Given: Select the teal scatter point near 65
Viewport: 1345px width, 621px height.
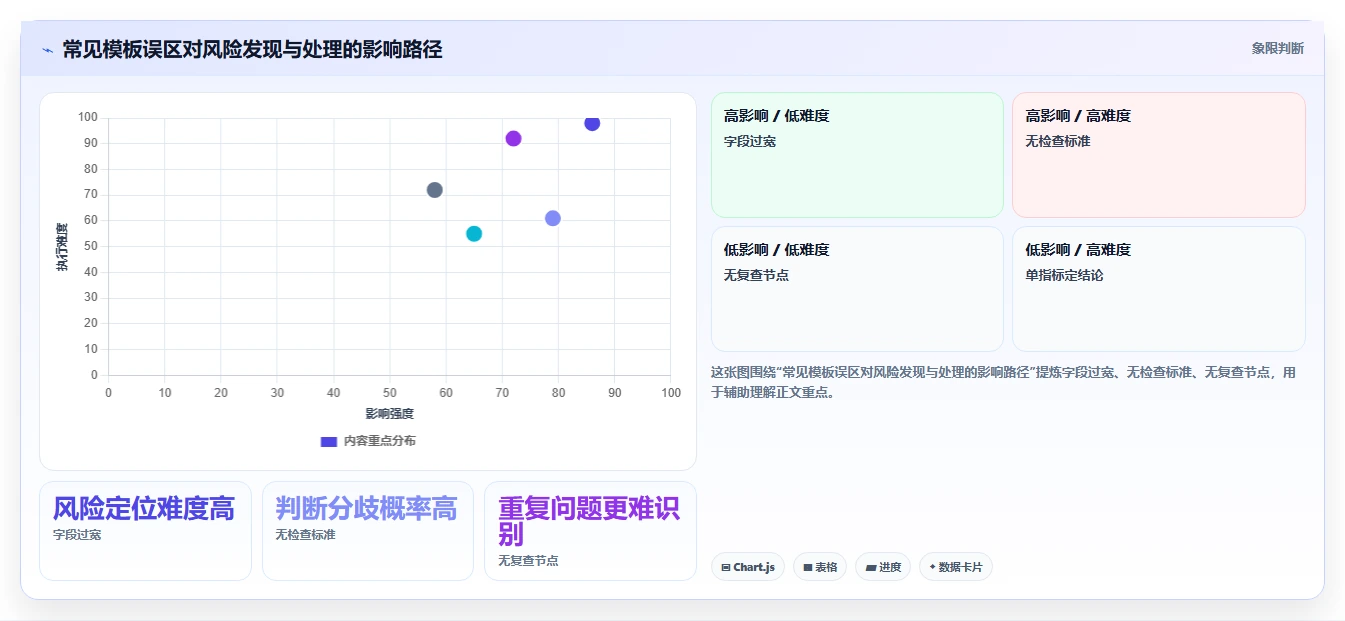Looking at the screenshot, I should [x=474, y=234].
